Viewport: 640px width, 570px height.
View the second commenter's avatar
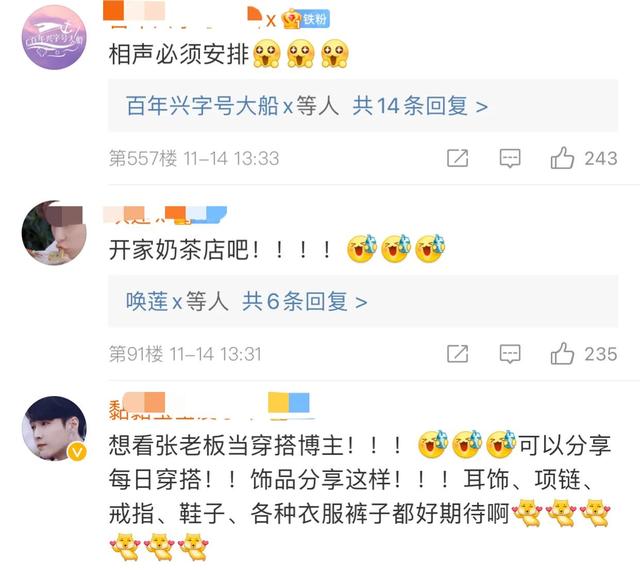pos(54,233)
